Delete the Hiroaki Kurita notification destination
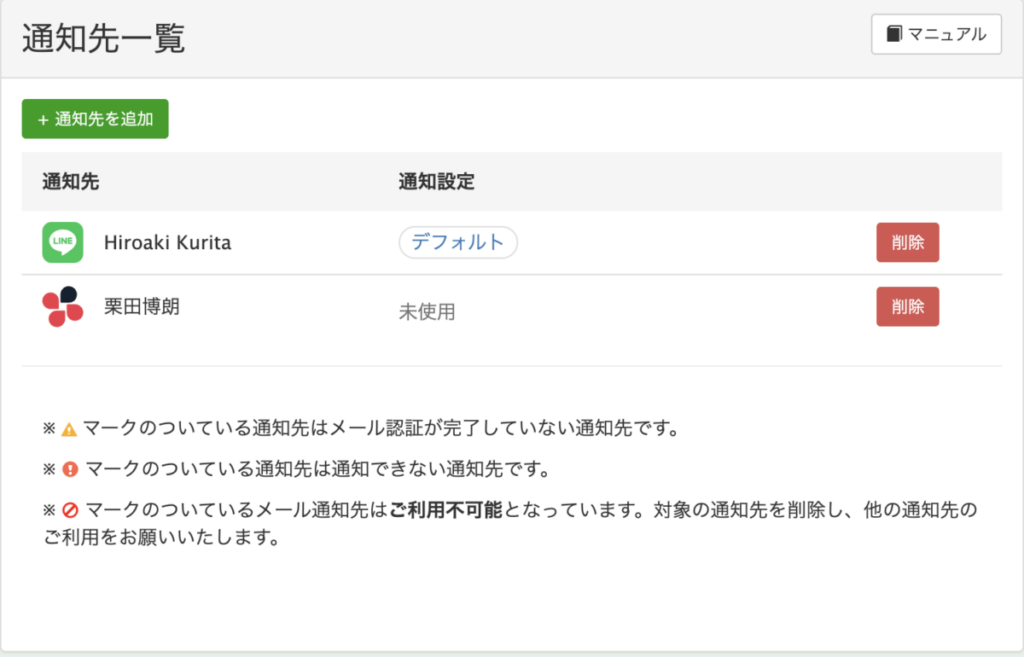The width and height of the screenshot is (1024, 657). coord(907,242)
